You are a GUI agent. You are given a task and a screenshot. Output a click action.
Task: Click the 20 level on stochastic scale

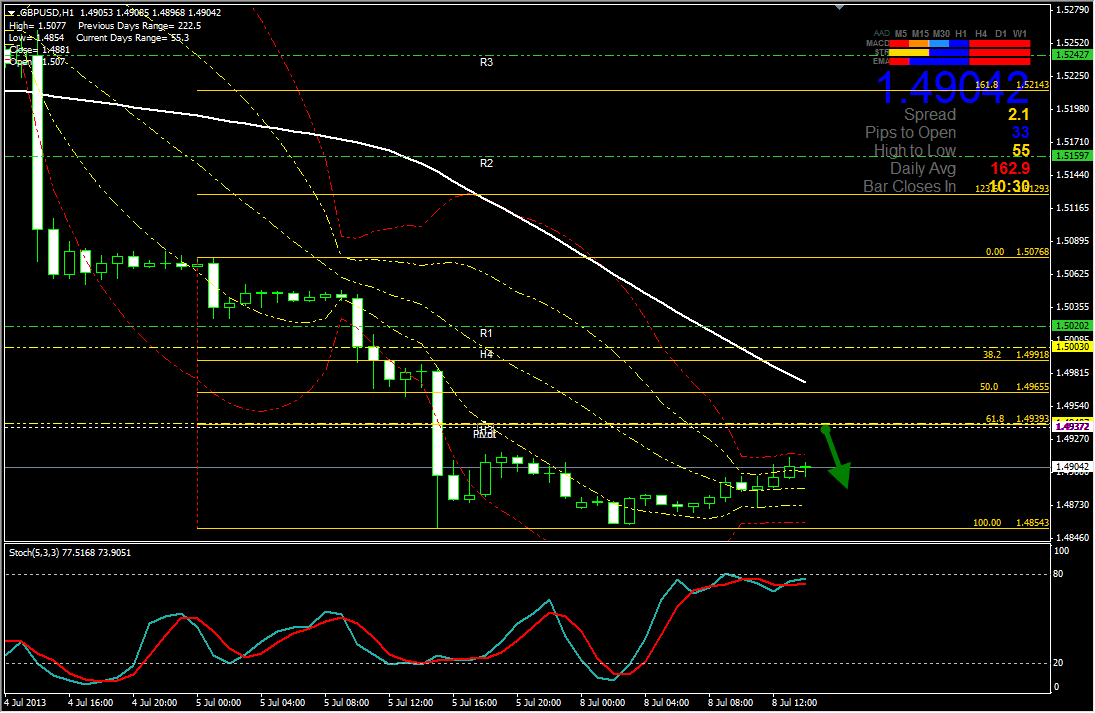click(x=1058, y=663)
